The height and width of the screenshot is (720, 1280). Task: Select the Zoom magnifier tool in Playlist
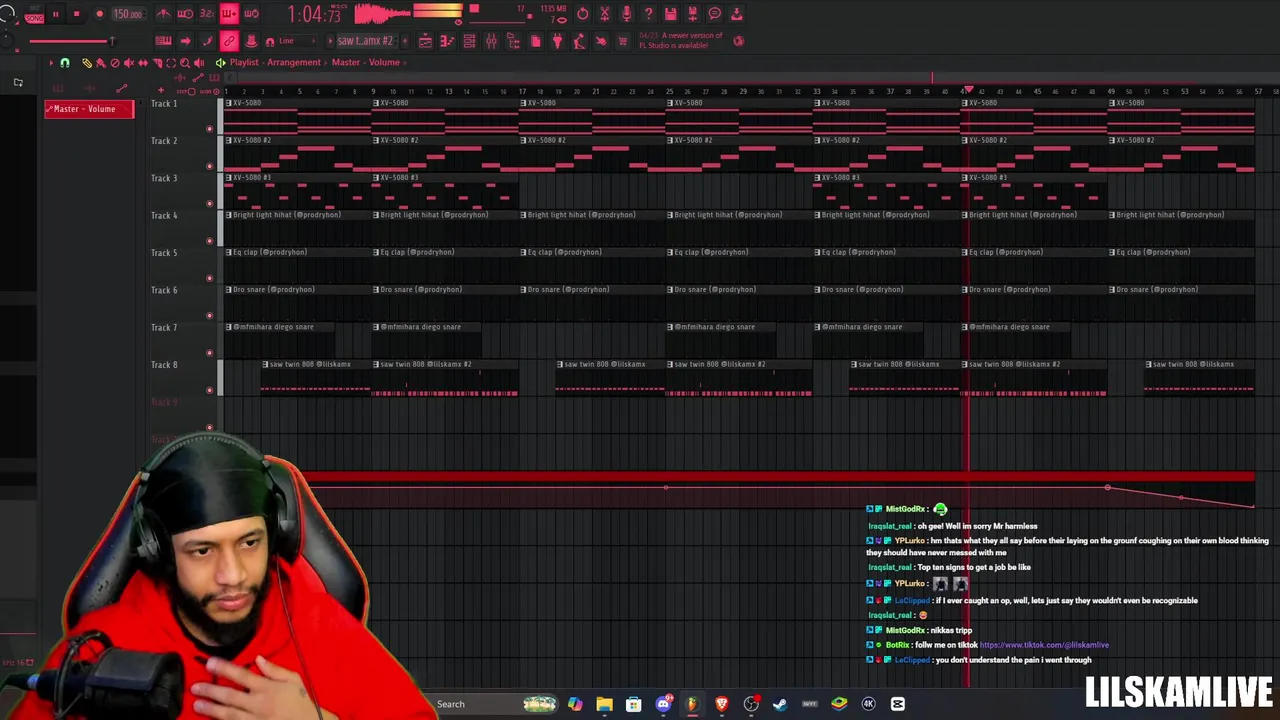coord(185,62)
